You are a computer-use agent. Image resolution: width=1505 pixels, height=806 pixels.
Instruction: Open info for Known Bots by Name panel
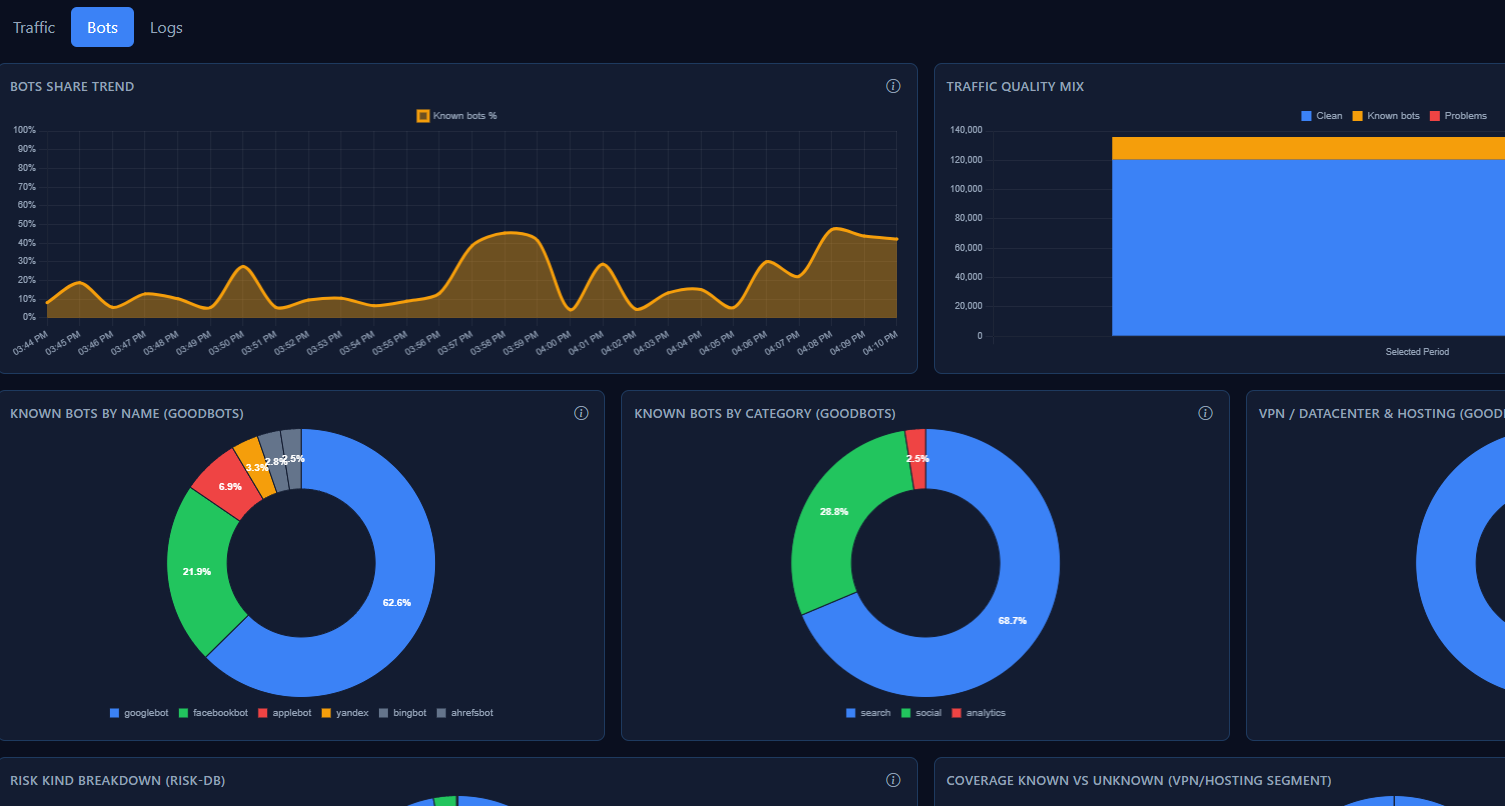(581, 413)
